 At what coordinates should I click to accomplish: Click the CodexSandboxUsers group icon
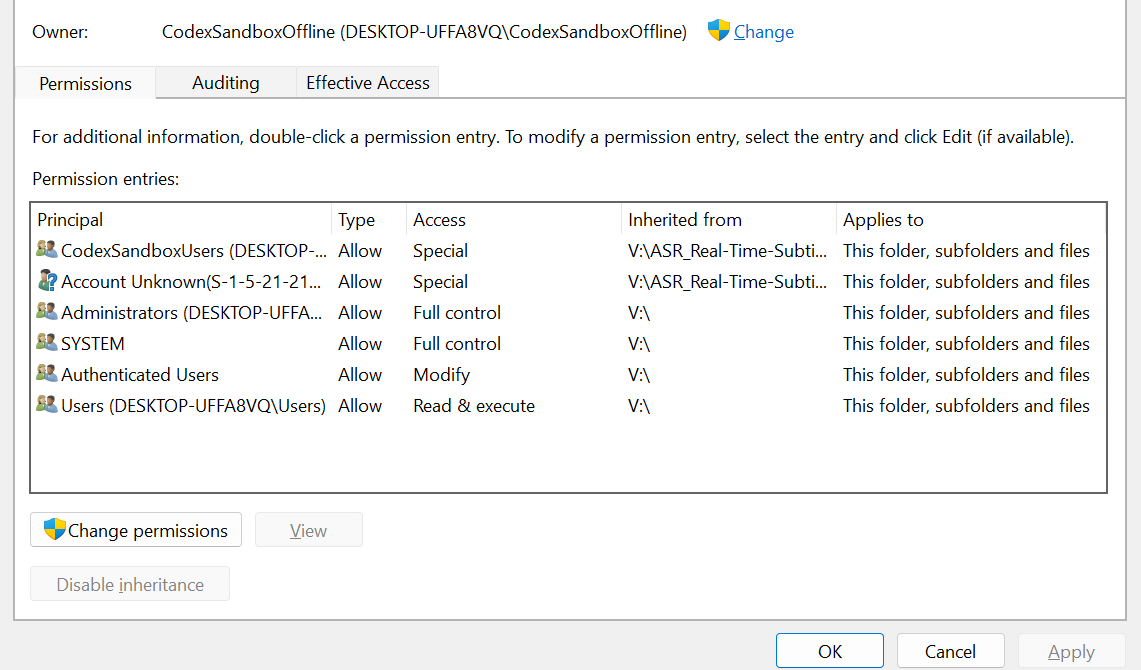[47, 250]
